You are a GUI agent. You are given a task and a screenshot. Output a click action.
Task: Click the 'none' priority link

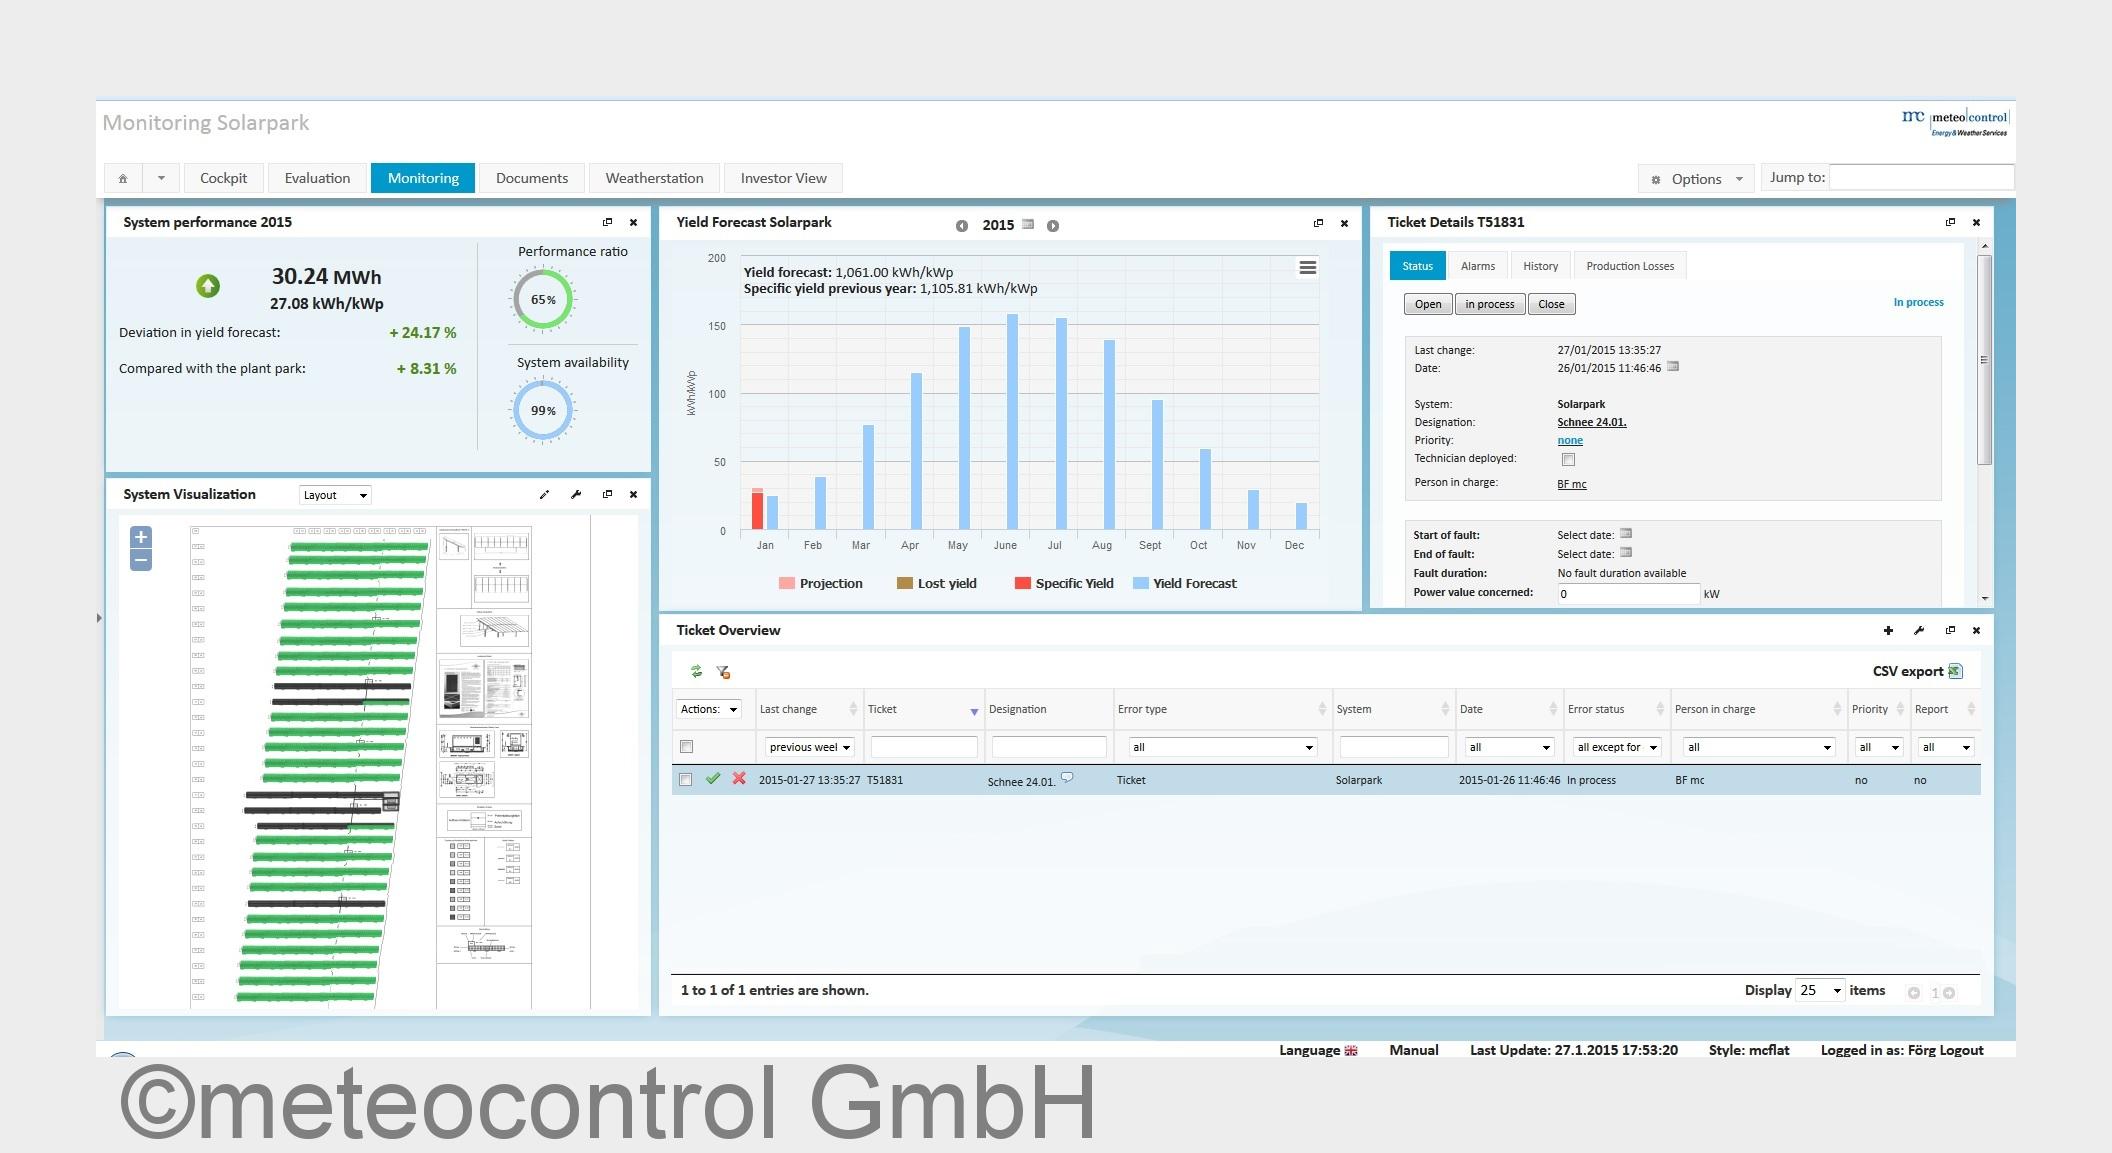(x=1570, y=440)
